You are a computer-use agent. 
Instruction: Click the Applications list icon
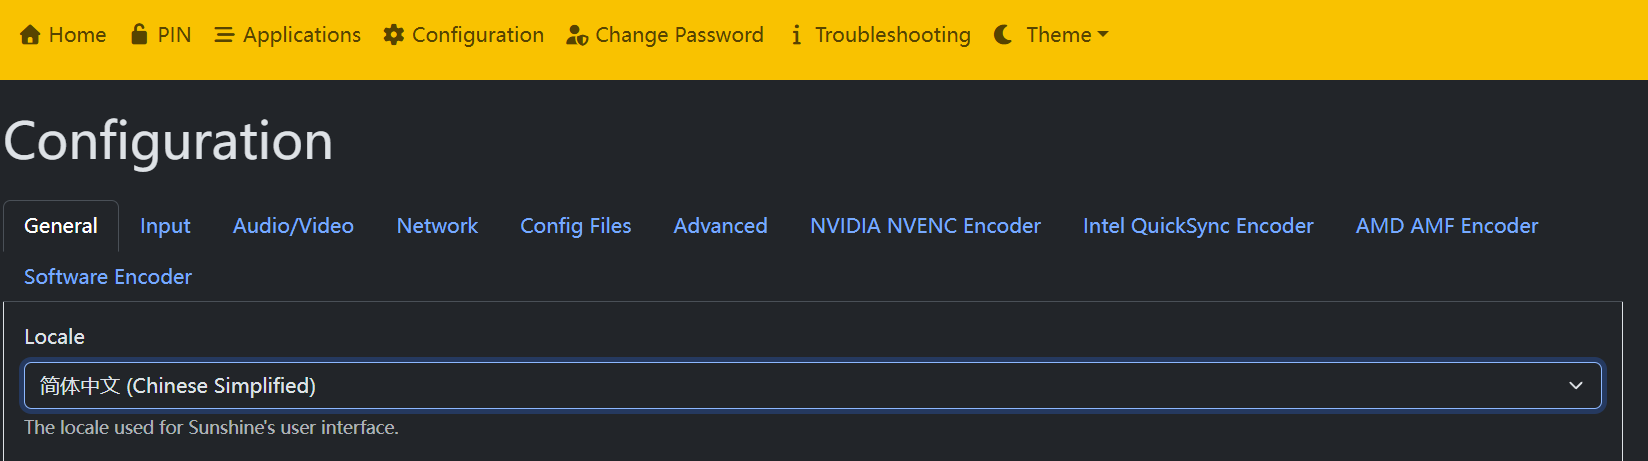(x=224, y=35)
